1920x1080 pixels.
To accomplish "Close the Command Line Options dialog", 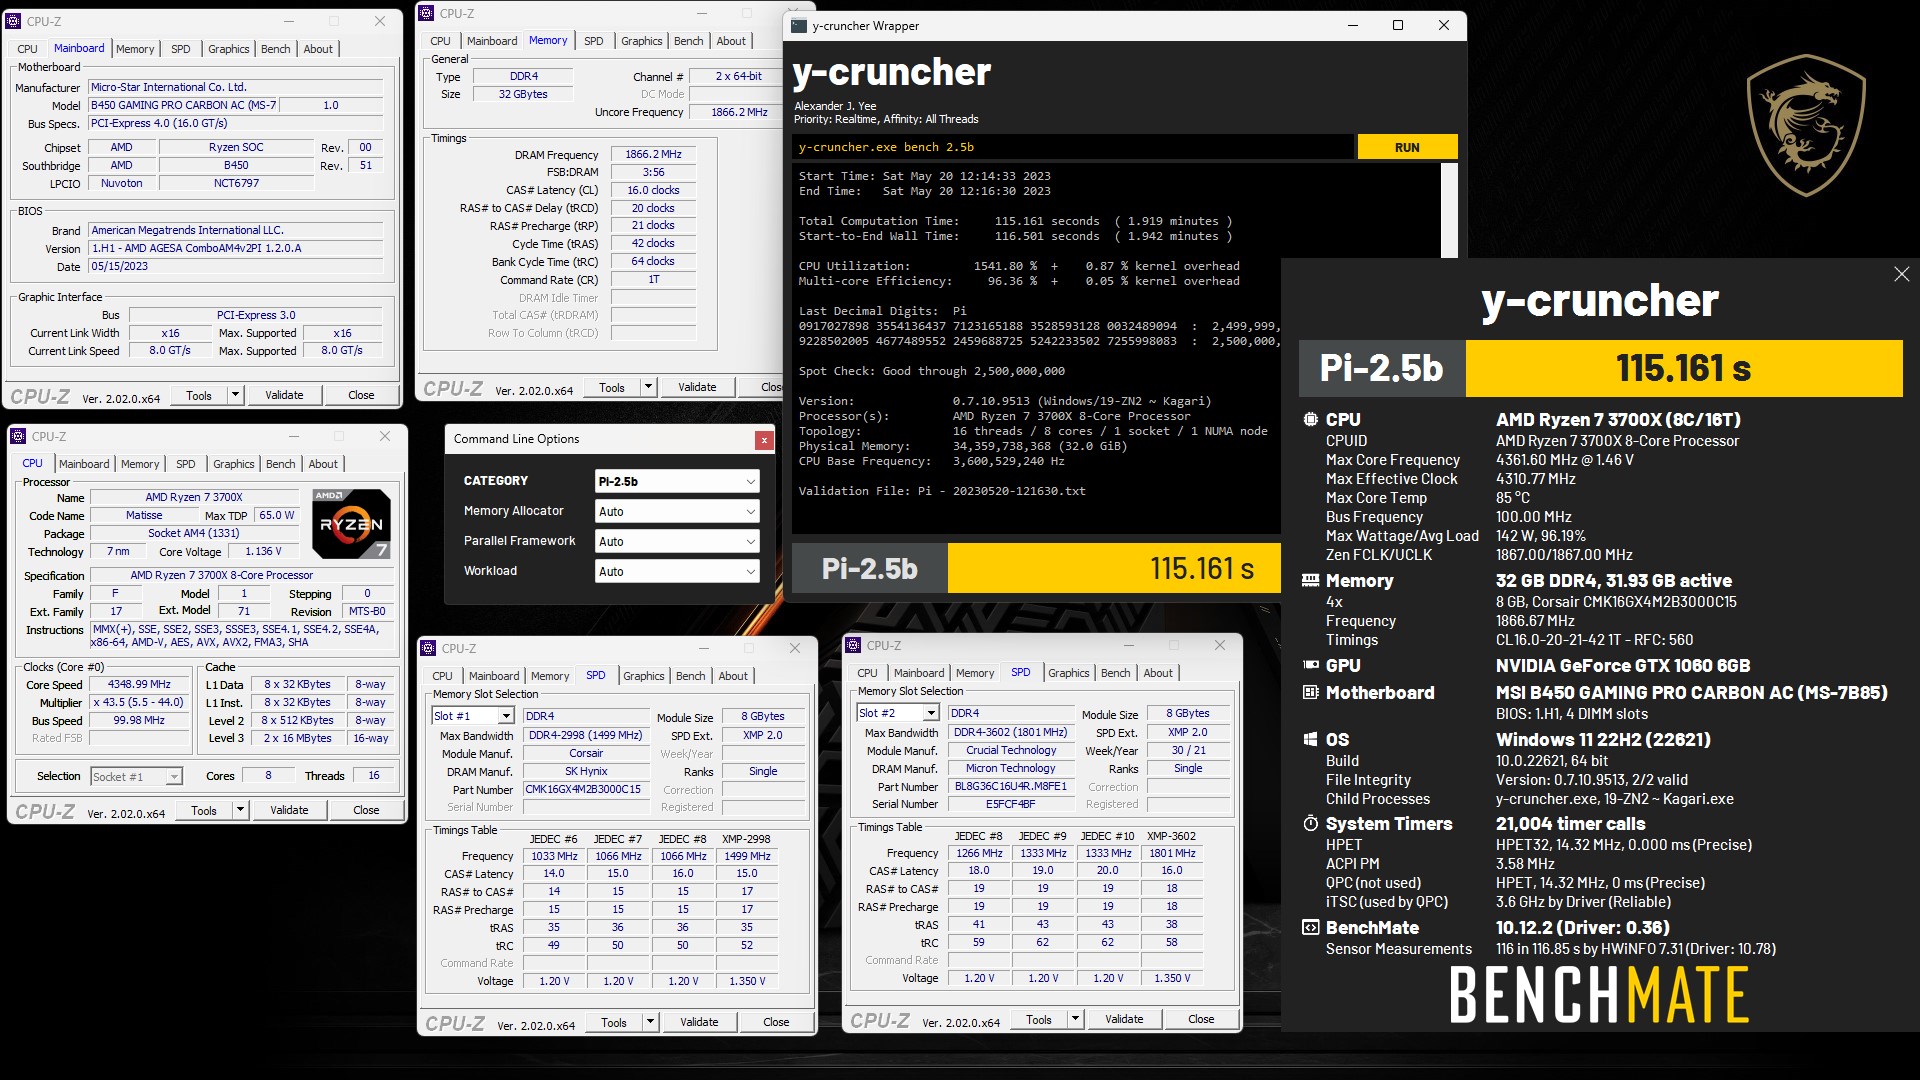I will pos(764,440).
